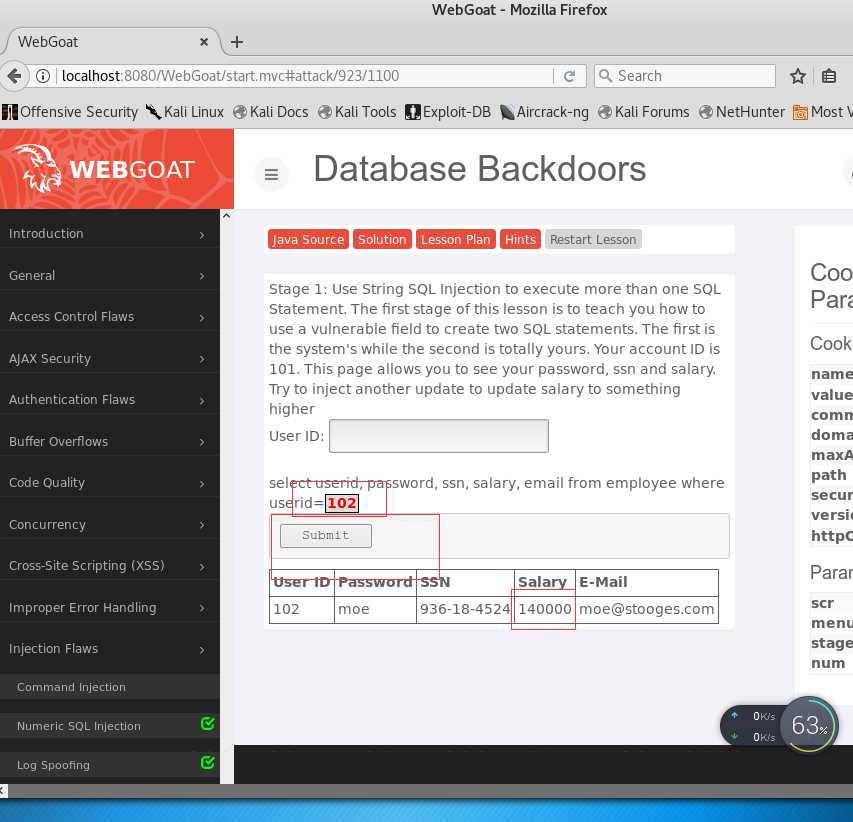Open a new tab with plus icon
Image resolution: width=853 pixels, height=822 pixels.
[x=237, y=42]
